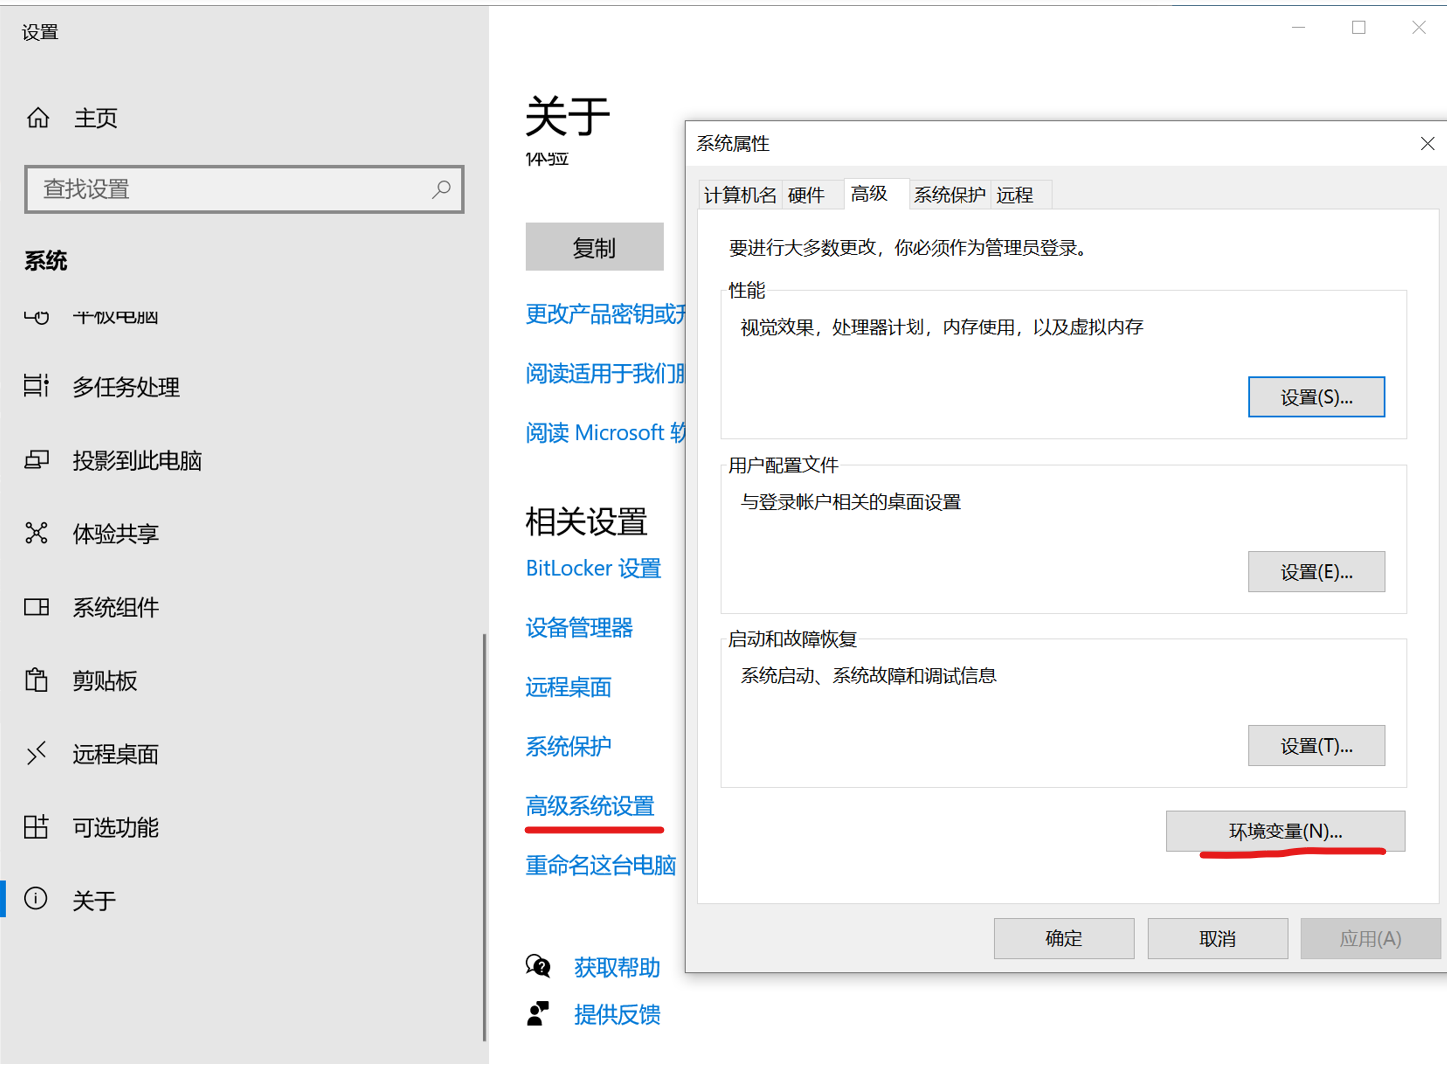Click the sidebar vertical scrollbar

485,838
